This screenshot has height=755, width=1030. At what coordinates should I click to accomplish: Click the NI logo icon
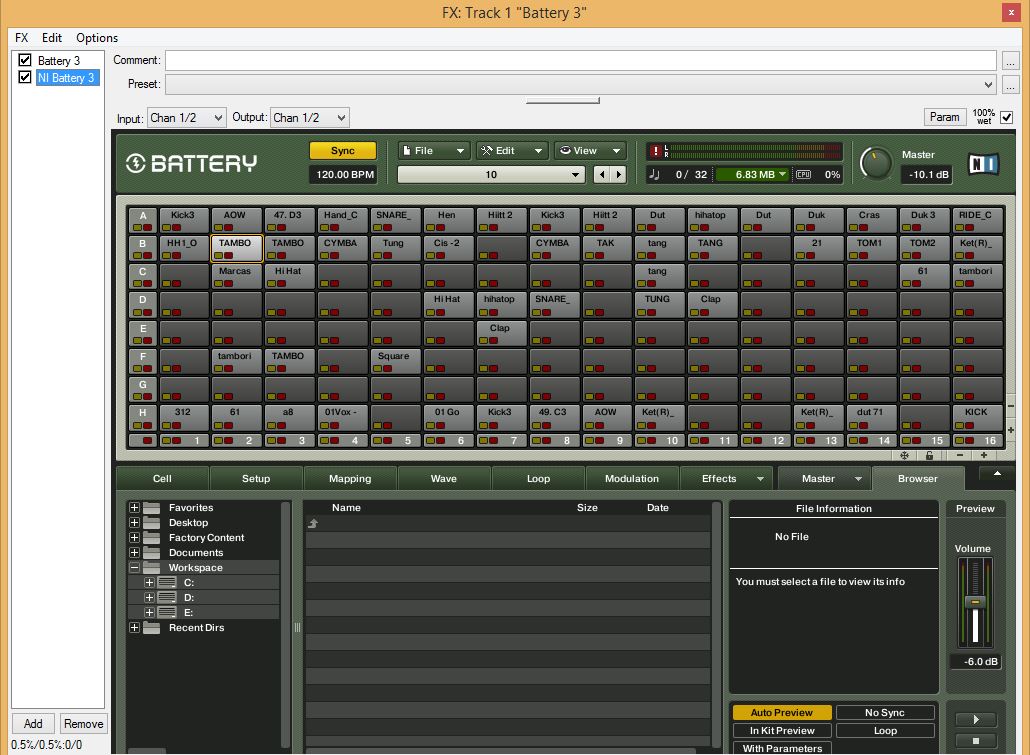[x=984, y=163]
